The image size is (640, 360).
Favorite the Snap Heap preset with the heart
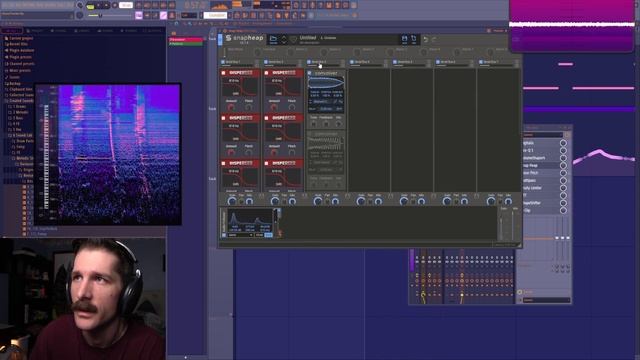(293, 39)
